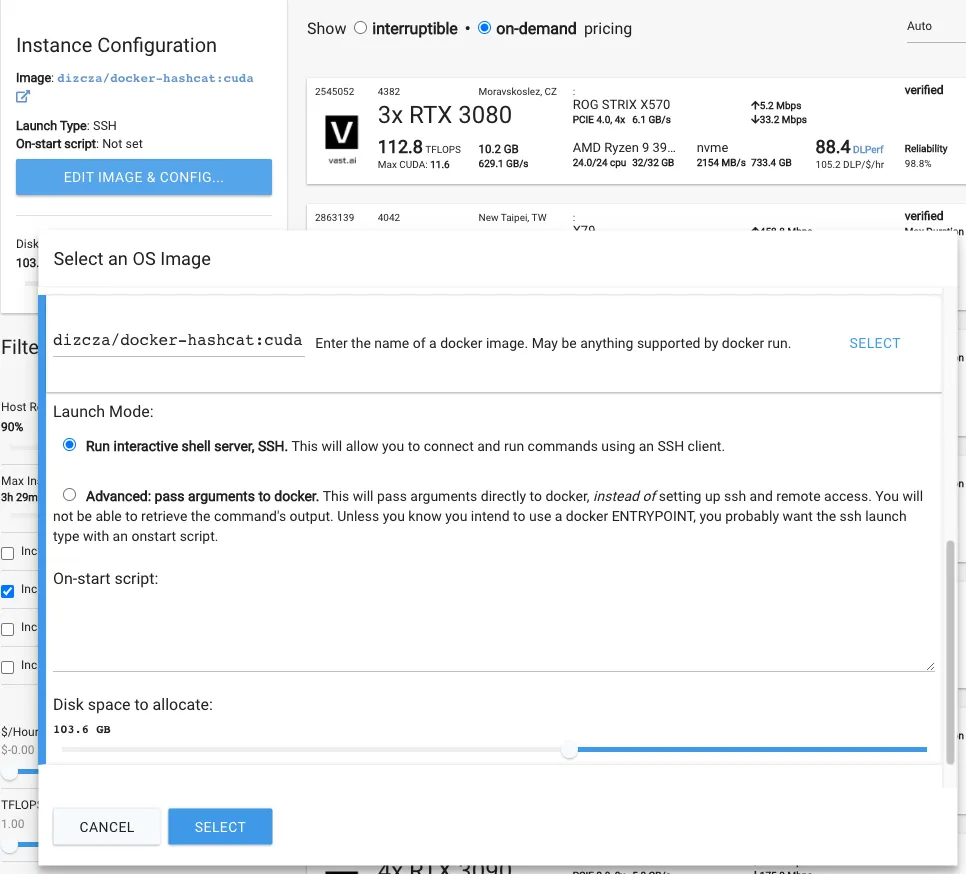Screen dimensions: 966x874
Task: Click the DLPerf link on the first listing
Action: pyautogui.click(x=868, y=150)
